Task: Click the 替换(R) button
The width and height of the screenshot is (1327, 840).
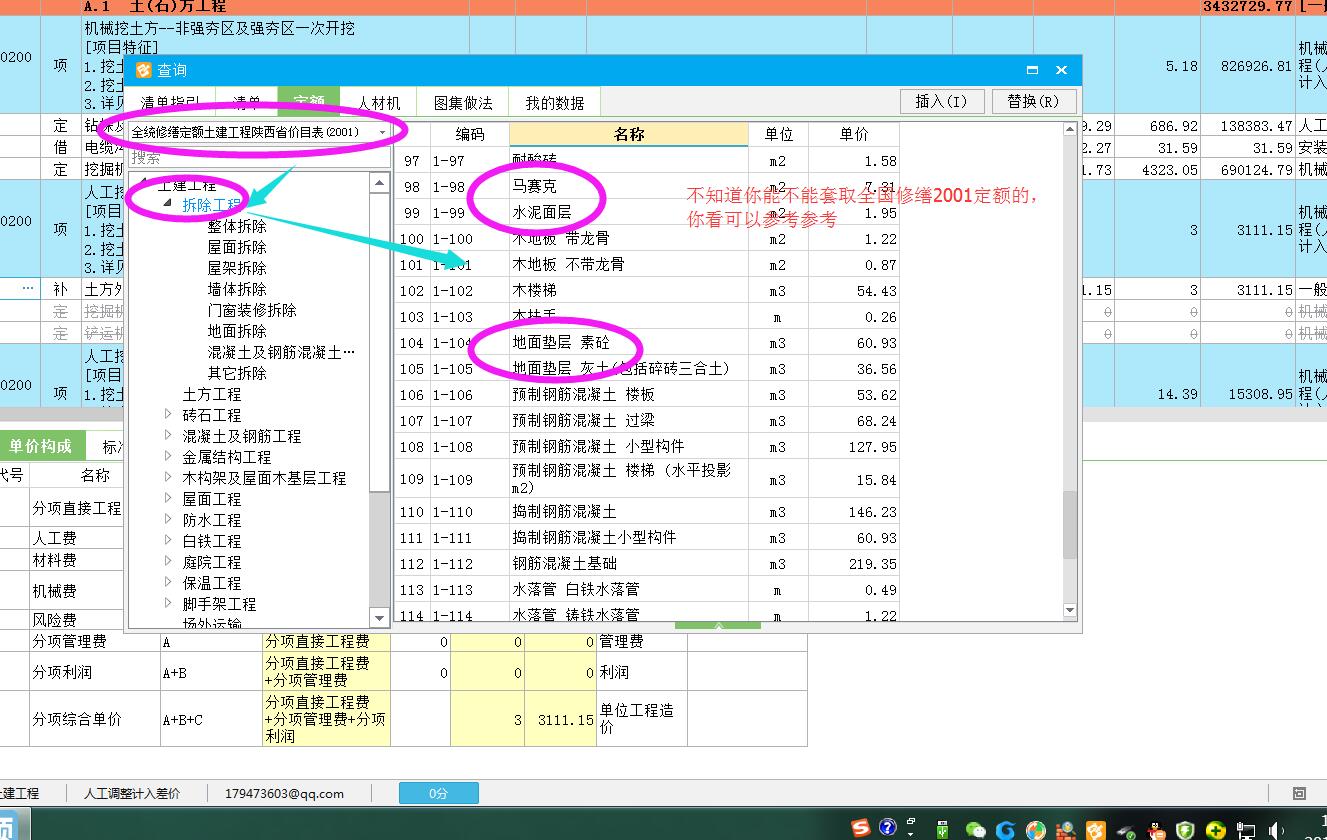Action: tap(1034, 101)
